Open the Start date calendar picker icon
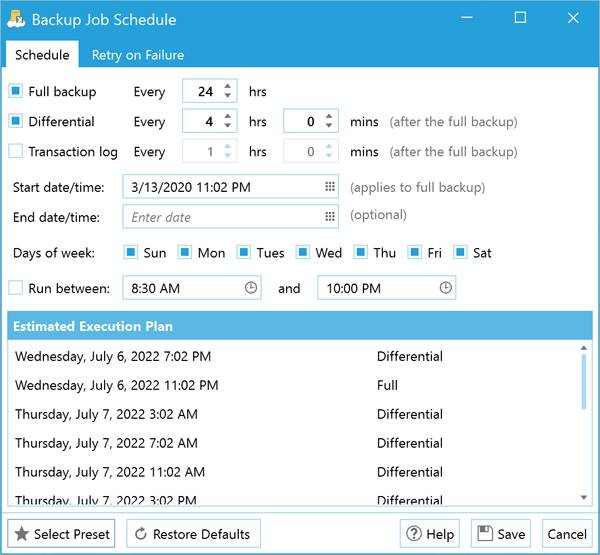The image size is (600, 555). click(x=330, y=187)
